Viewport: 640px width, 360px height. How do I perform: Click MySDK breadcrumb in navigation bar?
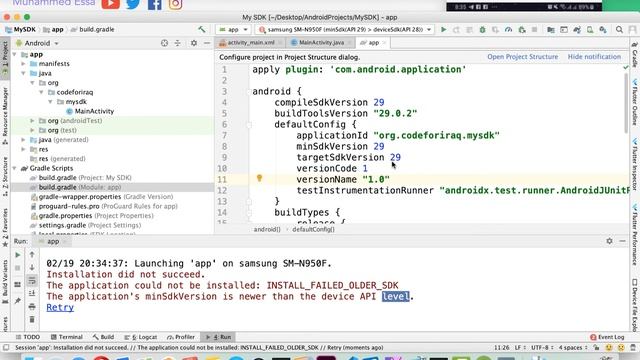(x=20, y=29)
